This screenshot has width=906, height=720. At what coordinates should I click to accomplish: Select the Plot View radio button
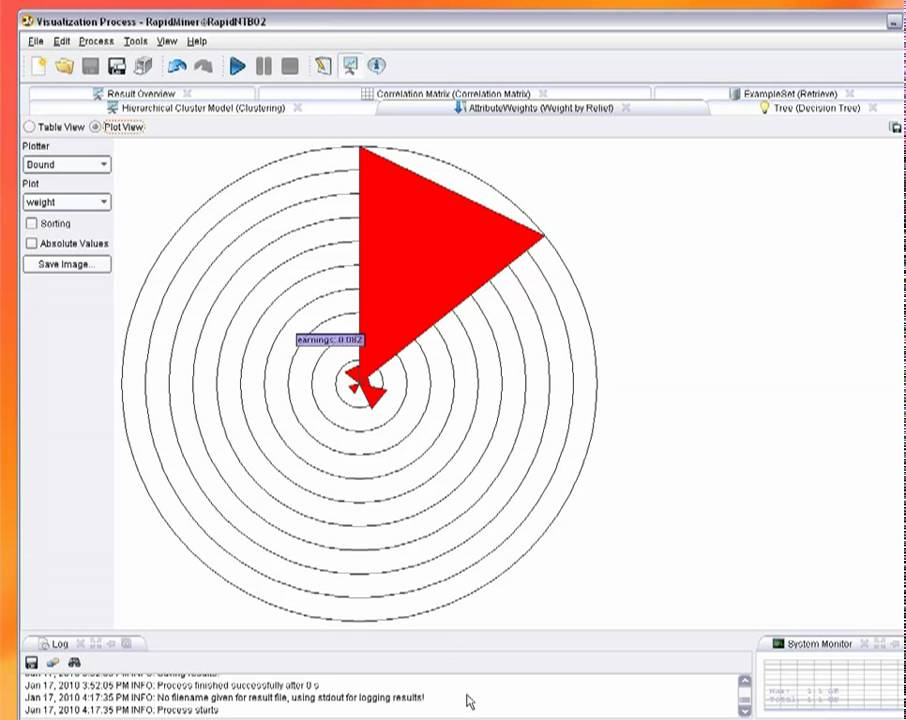click(x=95, y=127)
